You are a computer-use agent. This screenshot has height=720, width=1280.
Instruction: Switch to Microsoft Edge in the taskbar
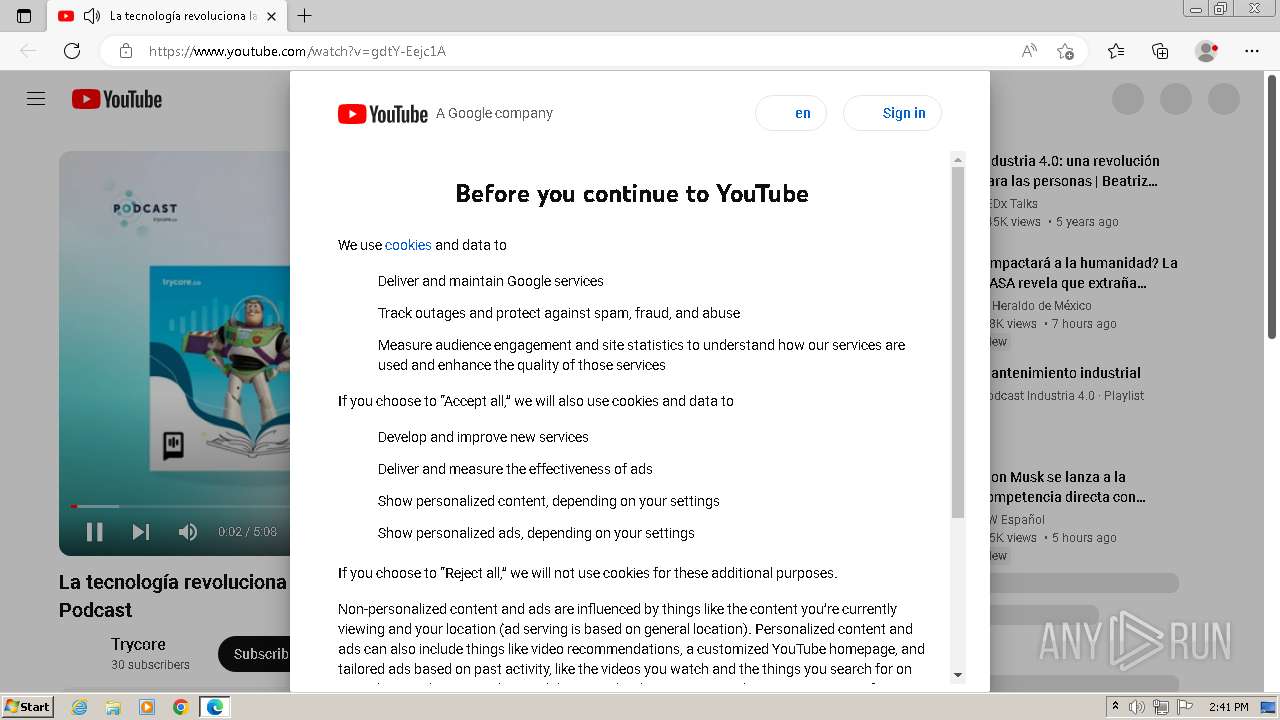point(215,707)
